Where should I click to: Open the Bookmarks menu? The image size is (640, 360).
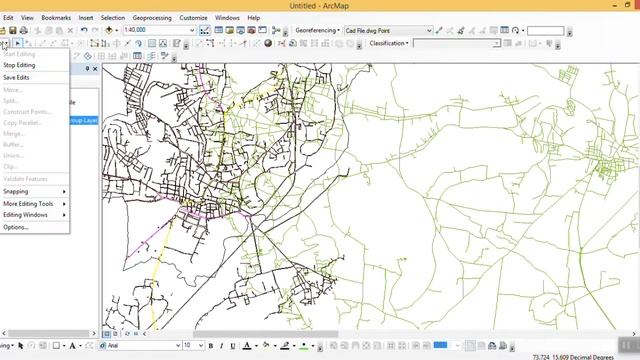coord(56,18)
